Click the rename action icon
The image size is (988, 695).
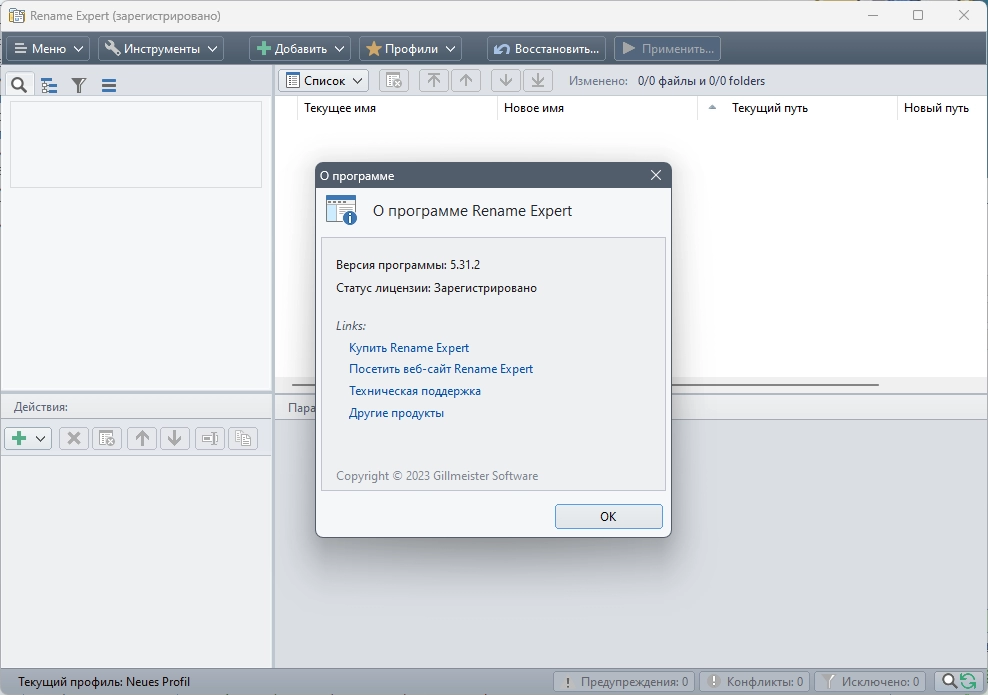pos(210,439)
